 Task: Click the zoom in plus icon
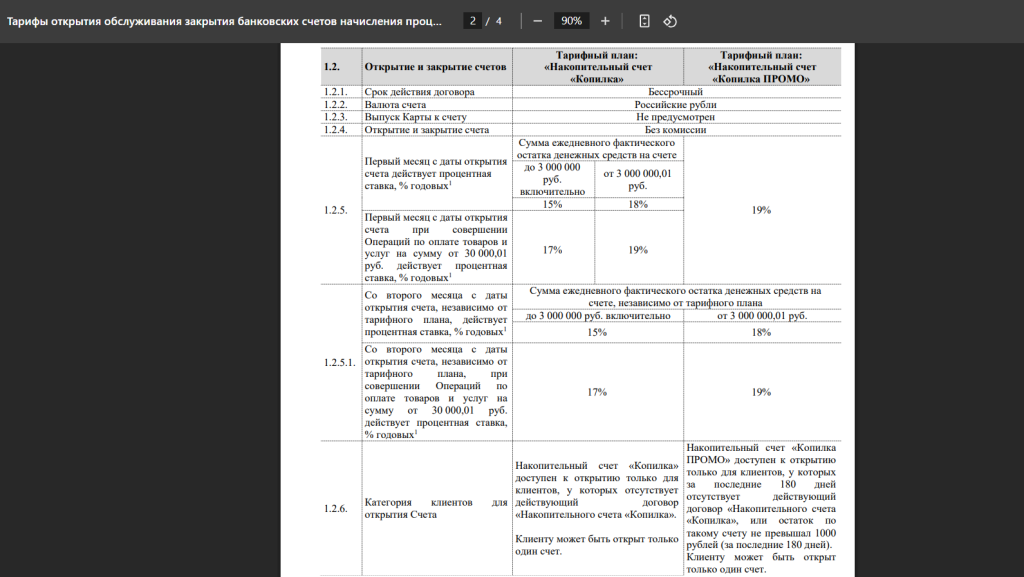point(604,21)
